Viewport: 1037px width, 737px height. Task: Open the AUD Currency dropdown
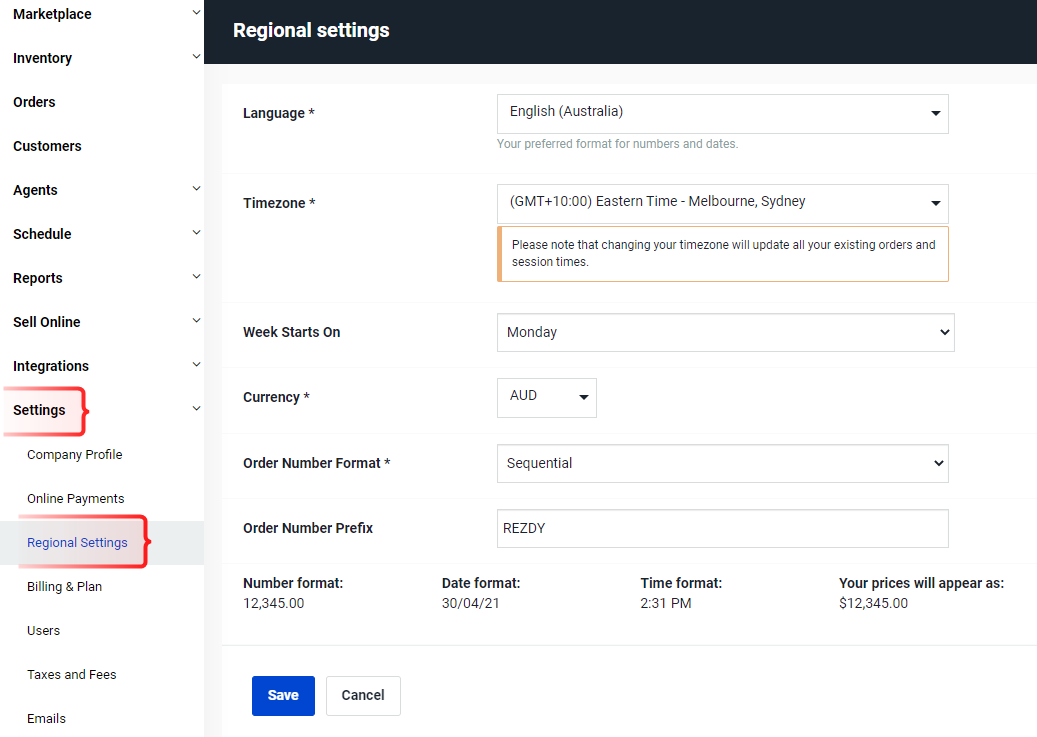click(x=547, y=398)
